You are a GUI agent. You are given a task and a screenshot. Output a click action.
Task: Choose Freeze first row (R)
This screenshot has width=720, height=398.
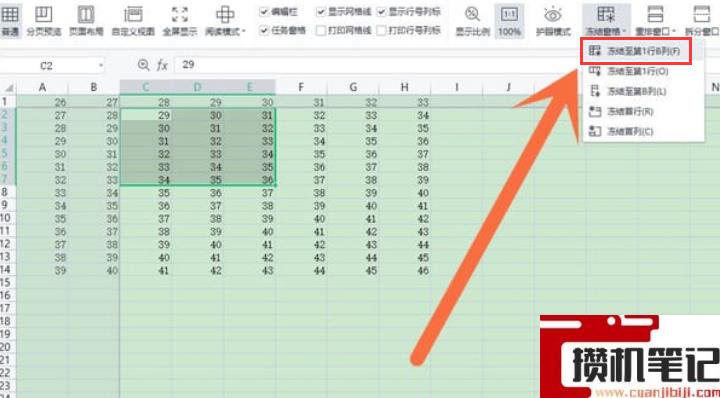643,112
